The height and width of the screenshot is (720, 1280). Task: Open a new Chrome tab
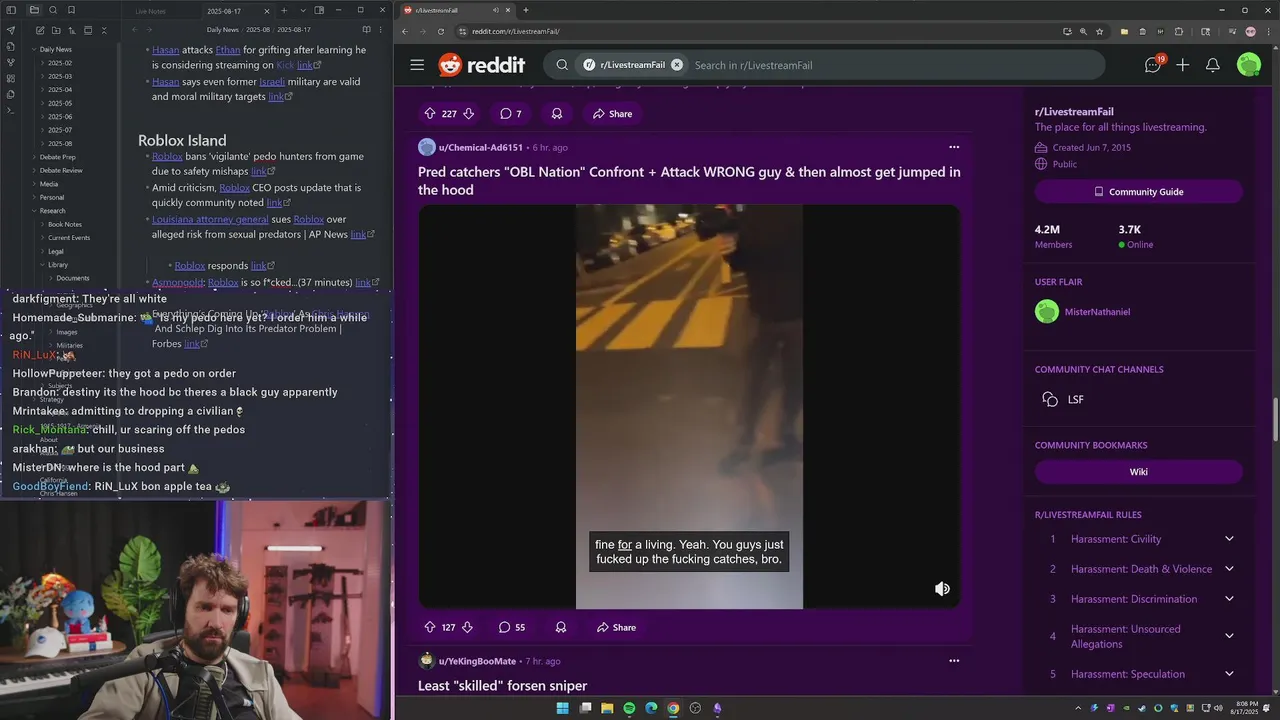(x=526, y=10)
